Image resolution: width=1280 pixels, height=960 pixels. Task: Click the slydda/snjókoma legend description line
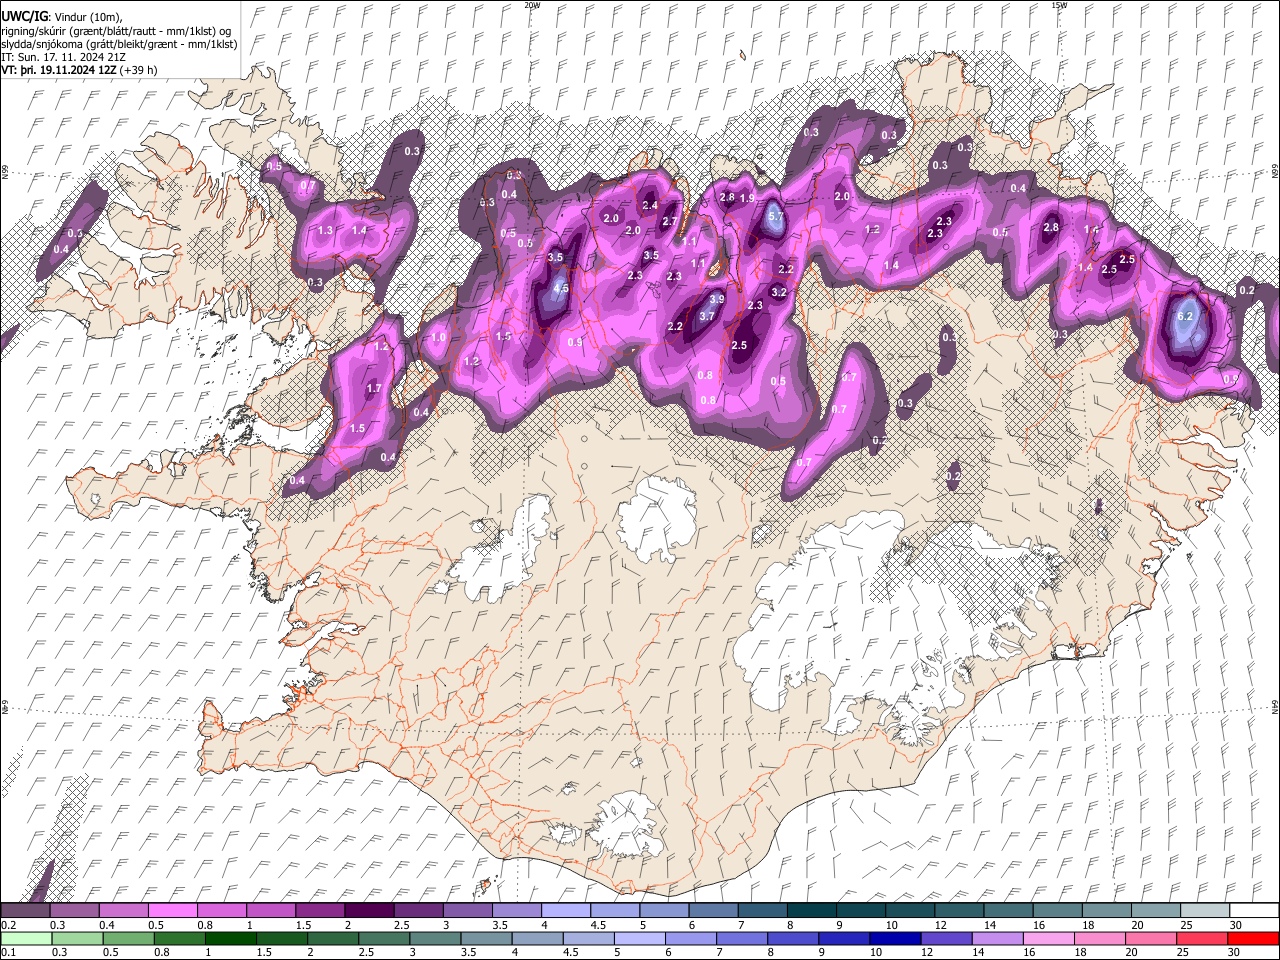119,45
